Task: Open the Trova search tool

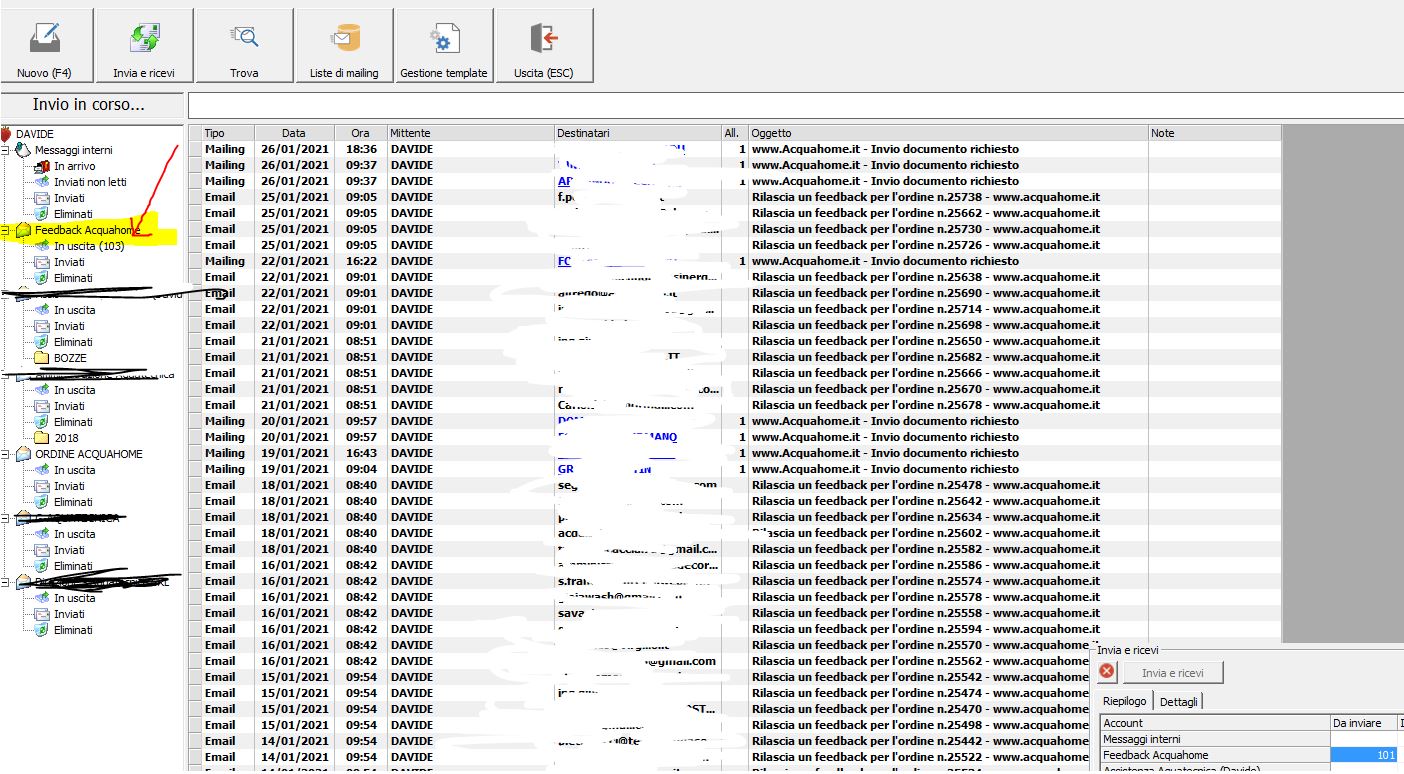Action: pyautogui.click(x=244, y=46)
